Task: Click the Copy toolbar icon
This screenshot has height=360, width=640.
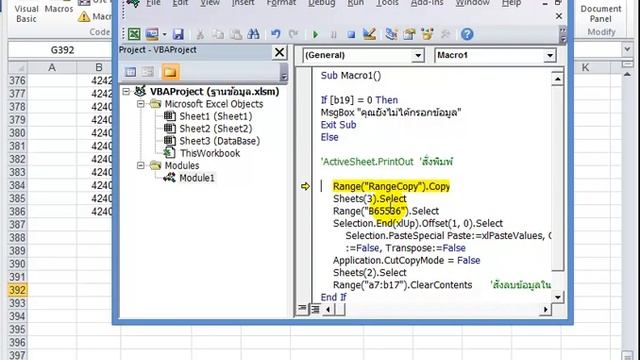Action: click(x=218, y=34)
